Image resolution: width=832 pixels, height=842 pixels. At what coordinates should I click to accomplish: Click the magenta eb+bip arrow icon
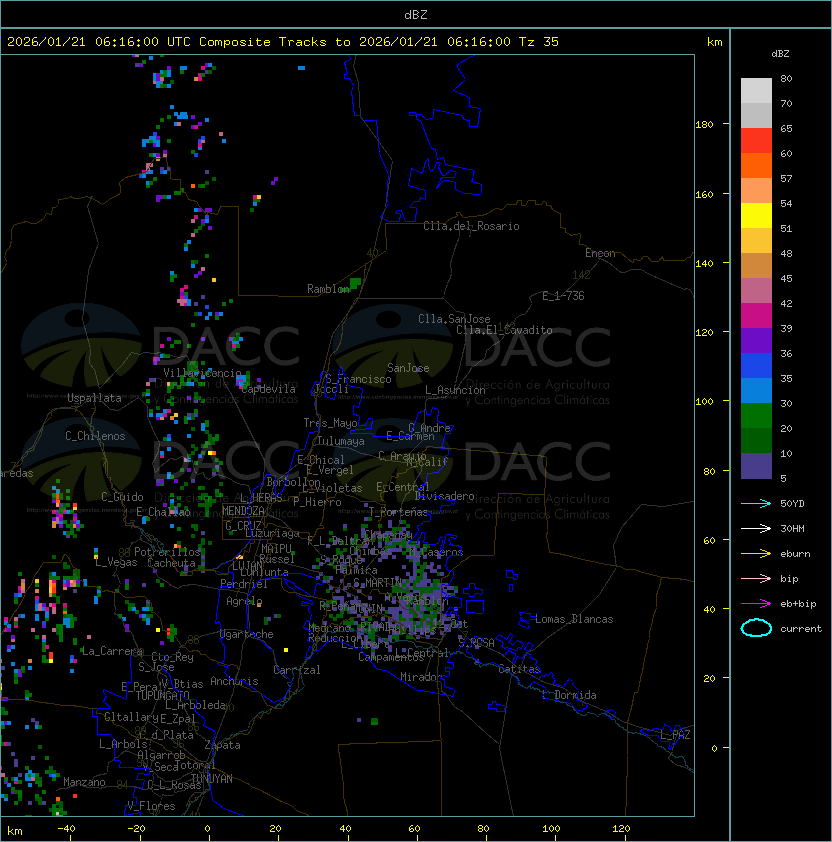pyautogui.click(x=756, y=603)
